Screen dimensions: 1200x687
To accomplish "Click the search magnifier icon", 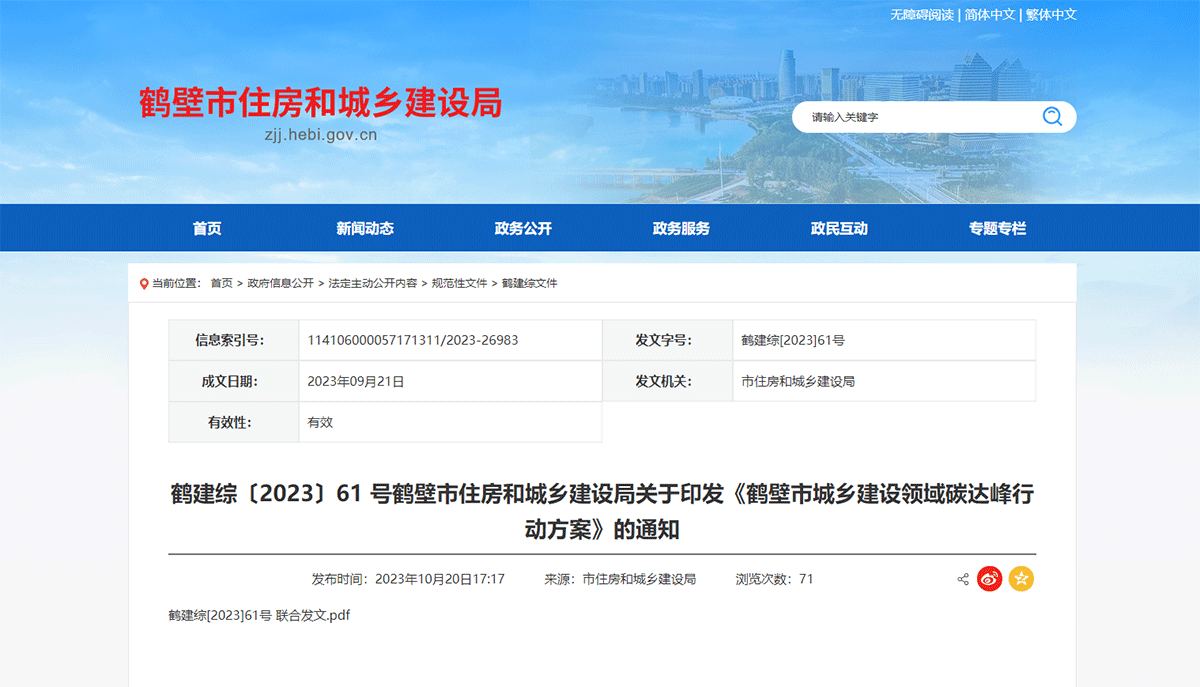I will 1051,117.
